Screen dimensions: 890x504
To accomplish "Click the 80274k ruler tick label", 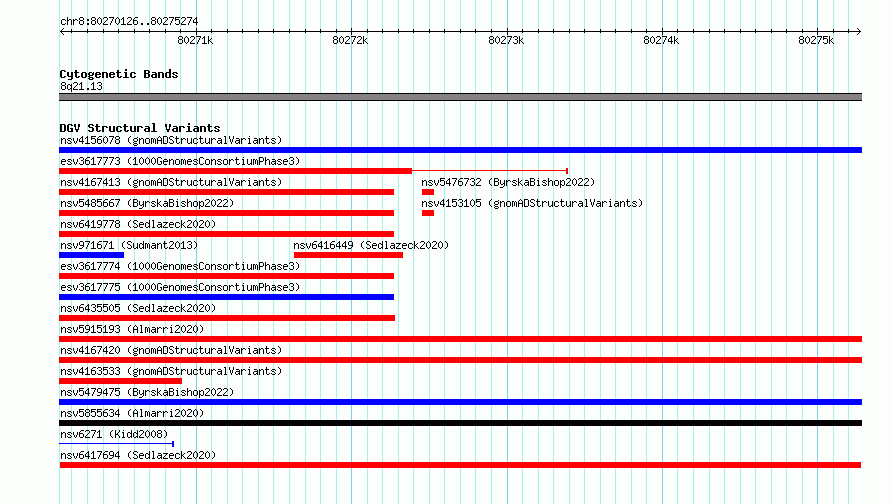I will (661, 40).
